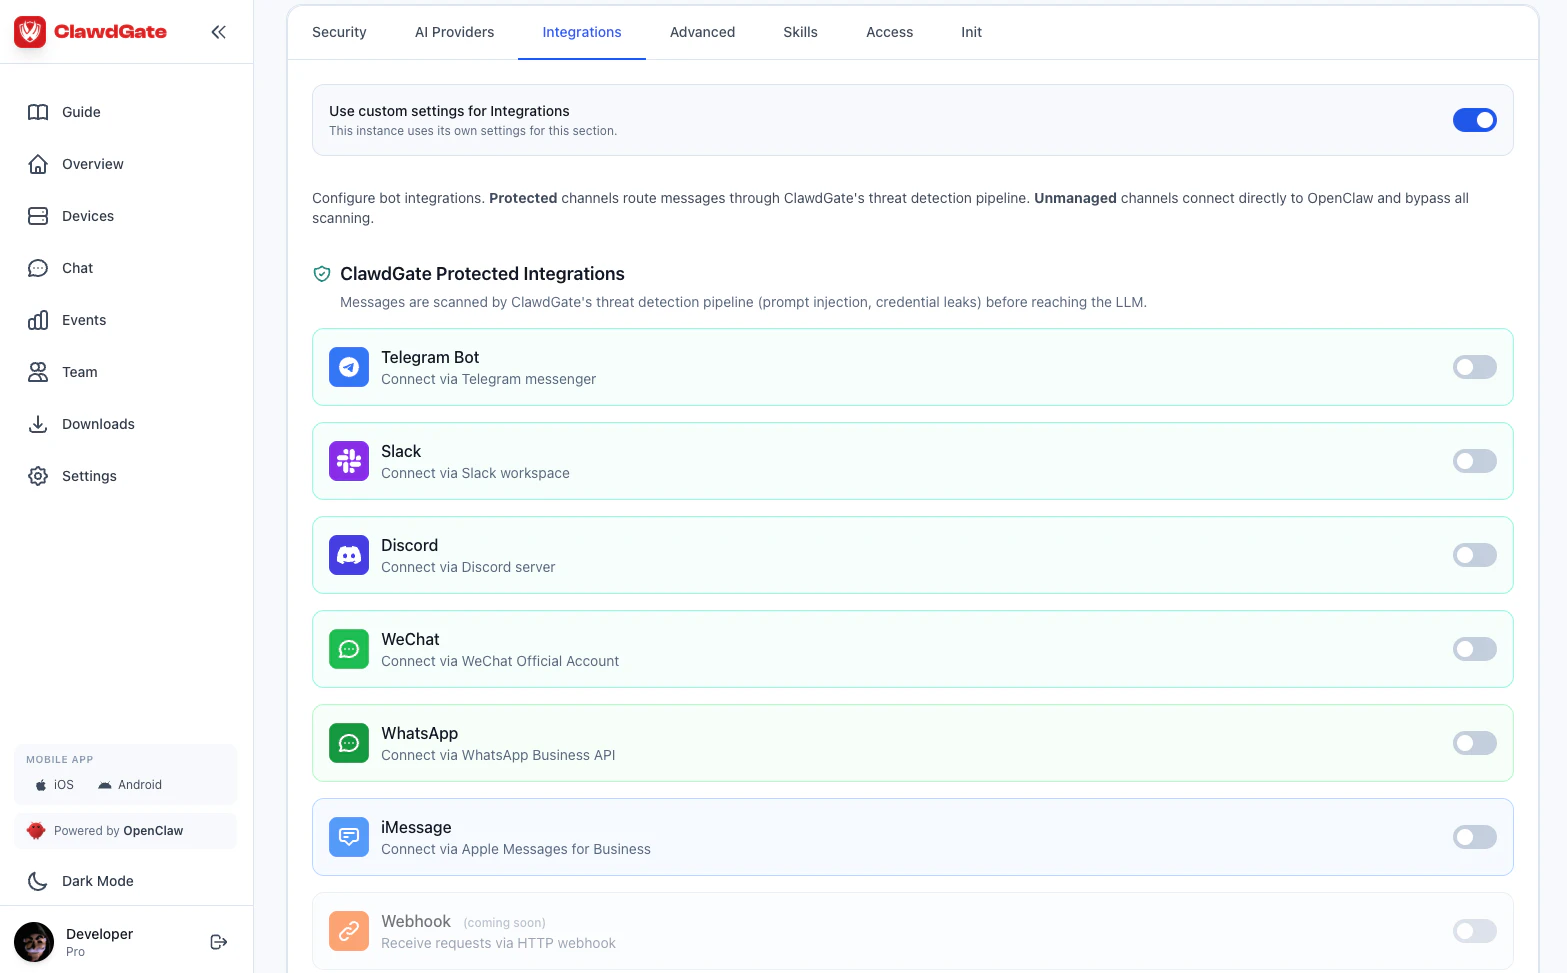Click the shield icon beside Protected Integrations
The image size is (1567, 973).
pos(322,274)
